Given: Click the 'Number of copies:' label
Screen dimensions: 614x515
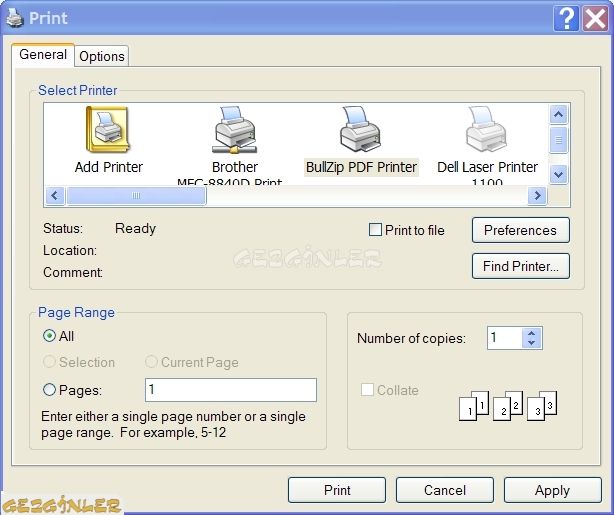Looking at the screenshot, I should [x=412, y=338].
